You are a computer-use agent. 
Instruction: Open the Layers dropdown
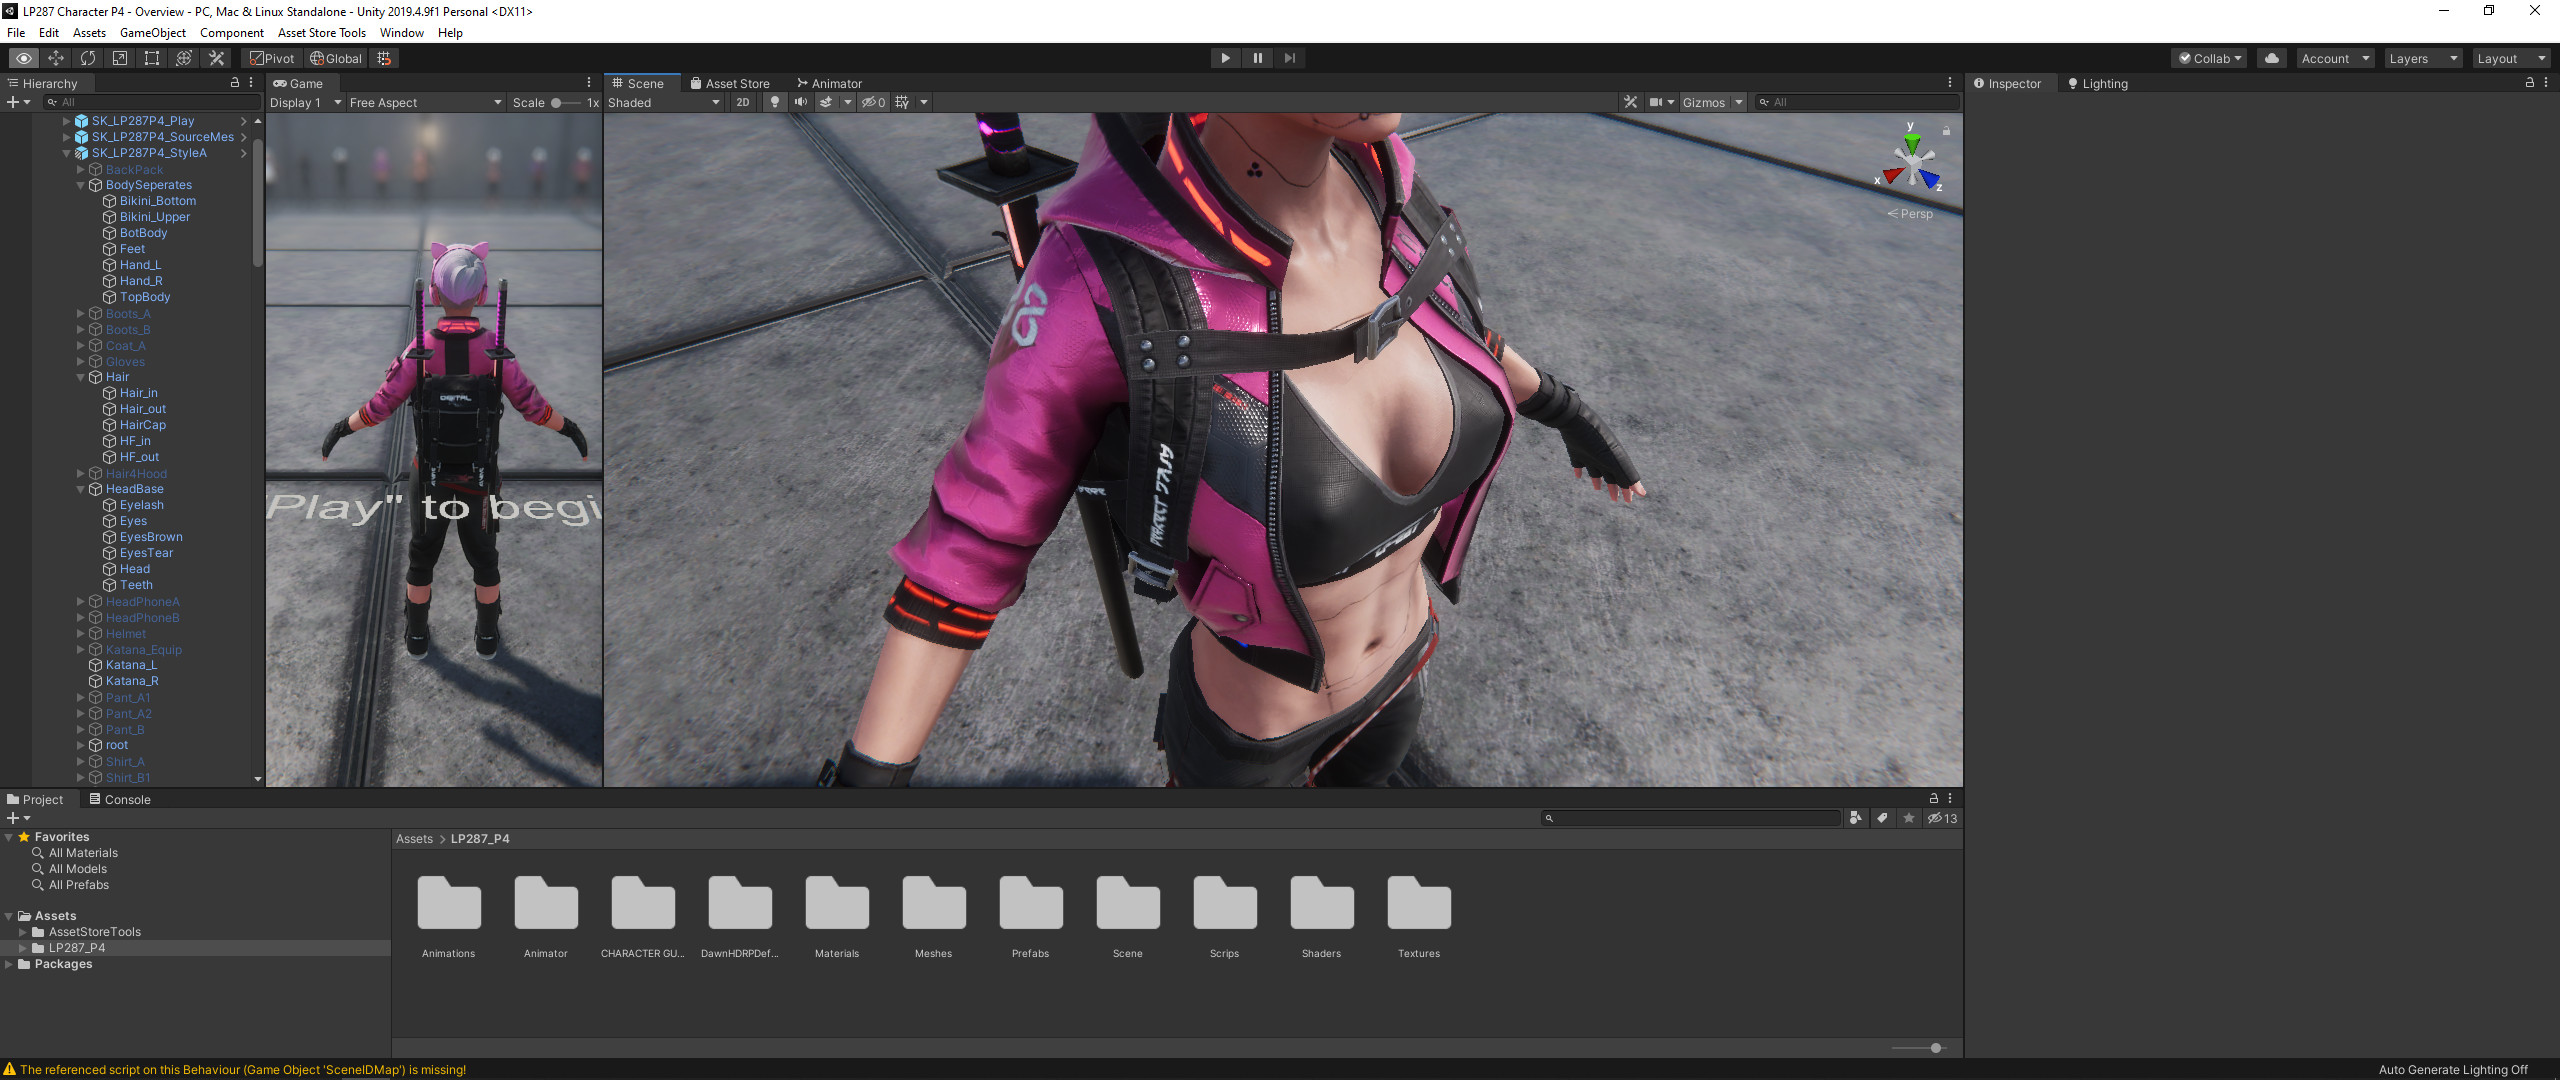(x=2423, y=58)
